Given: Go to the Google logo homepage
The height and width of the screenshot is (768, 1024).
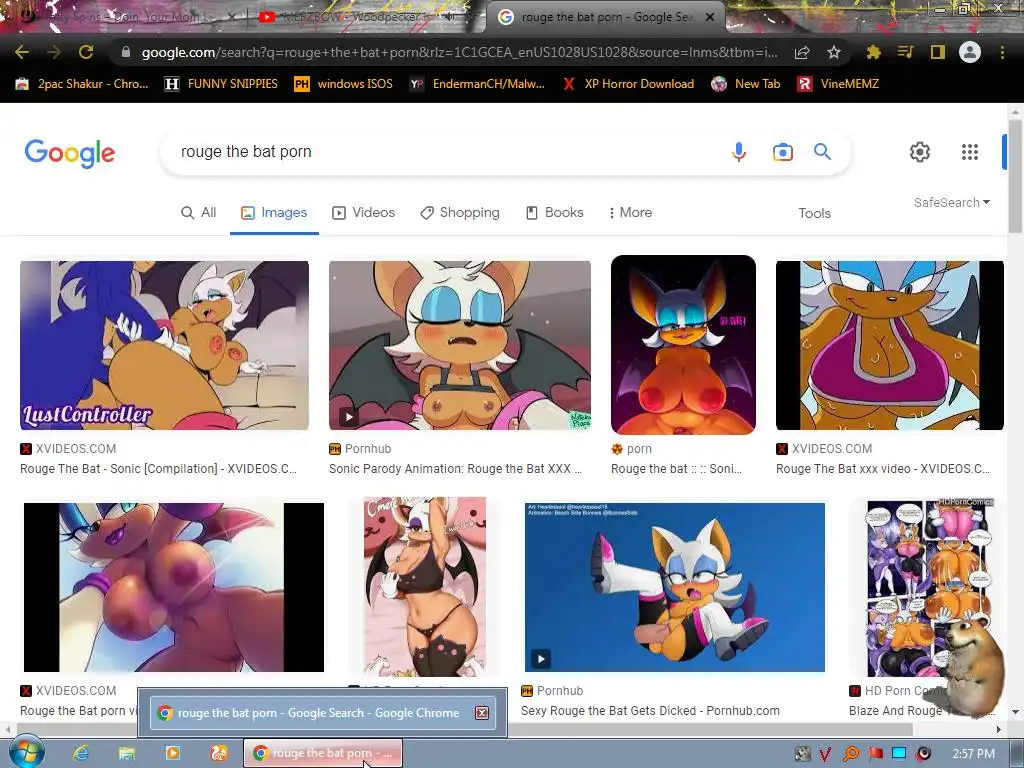Looking at the screenshot, I should [70, 153].
